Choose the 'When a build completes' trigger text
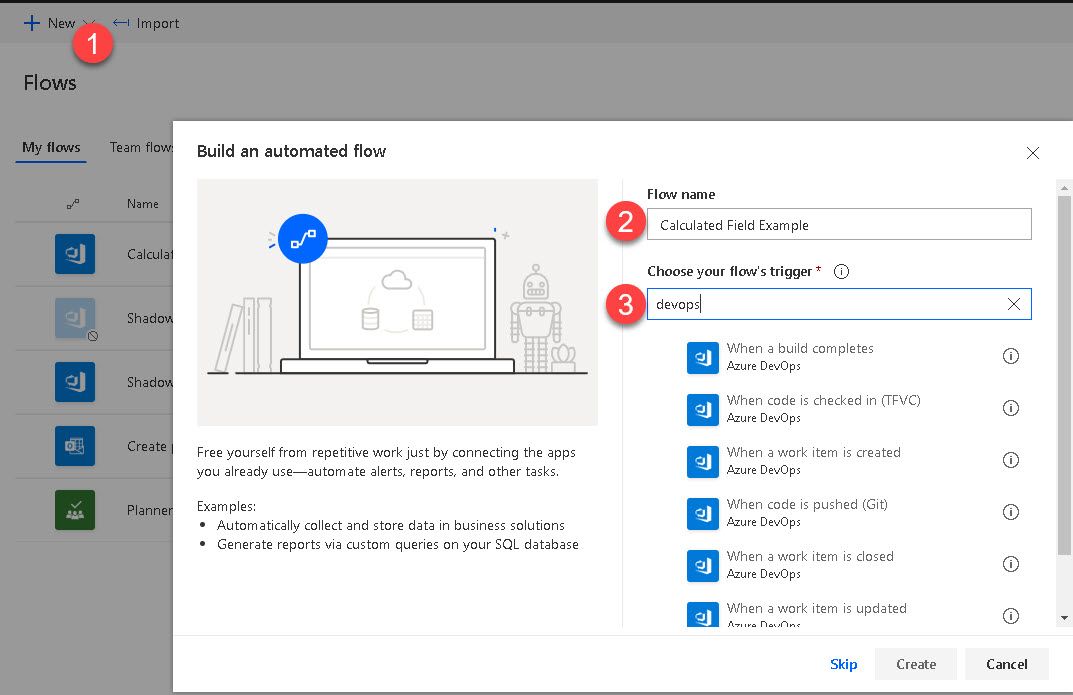This screenshot has height=695, width=1073. [x=800, y=348]
